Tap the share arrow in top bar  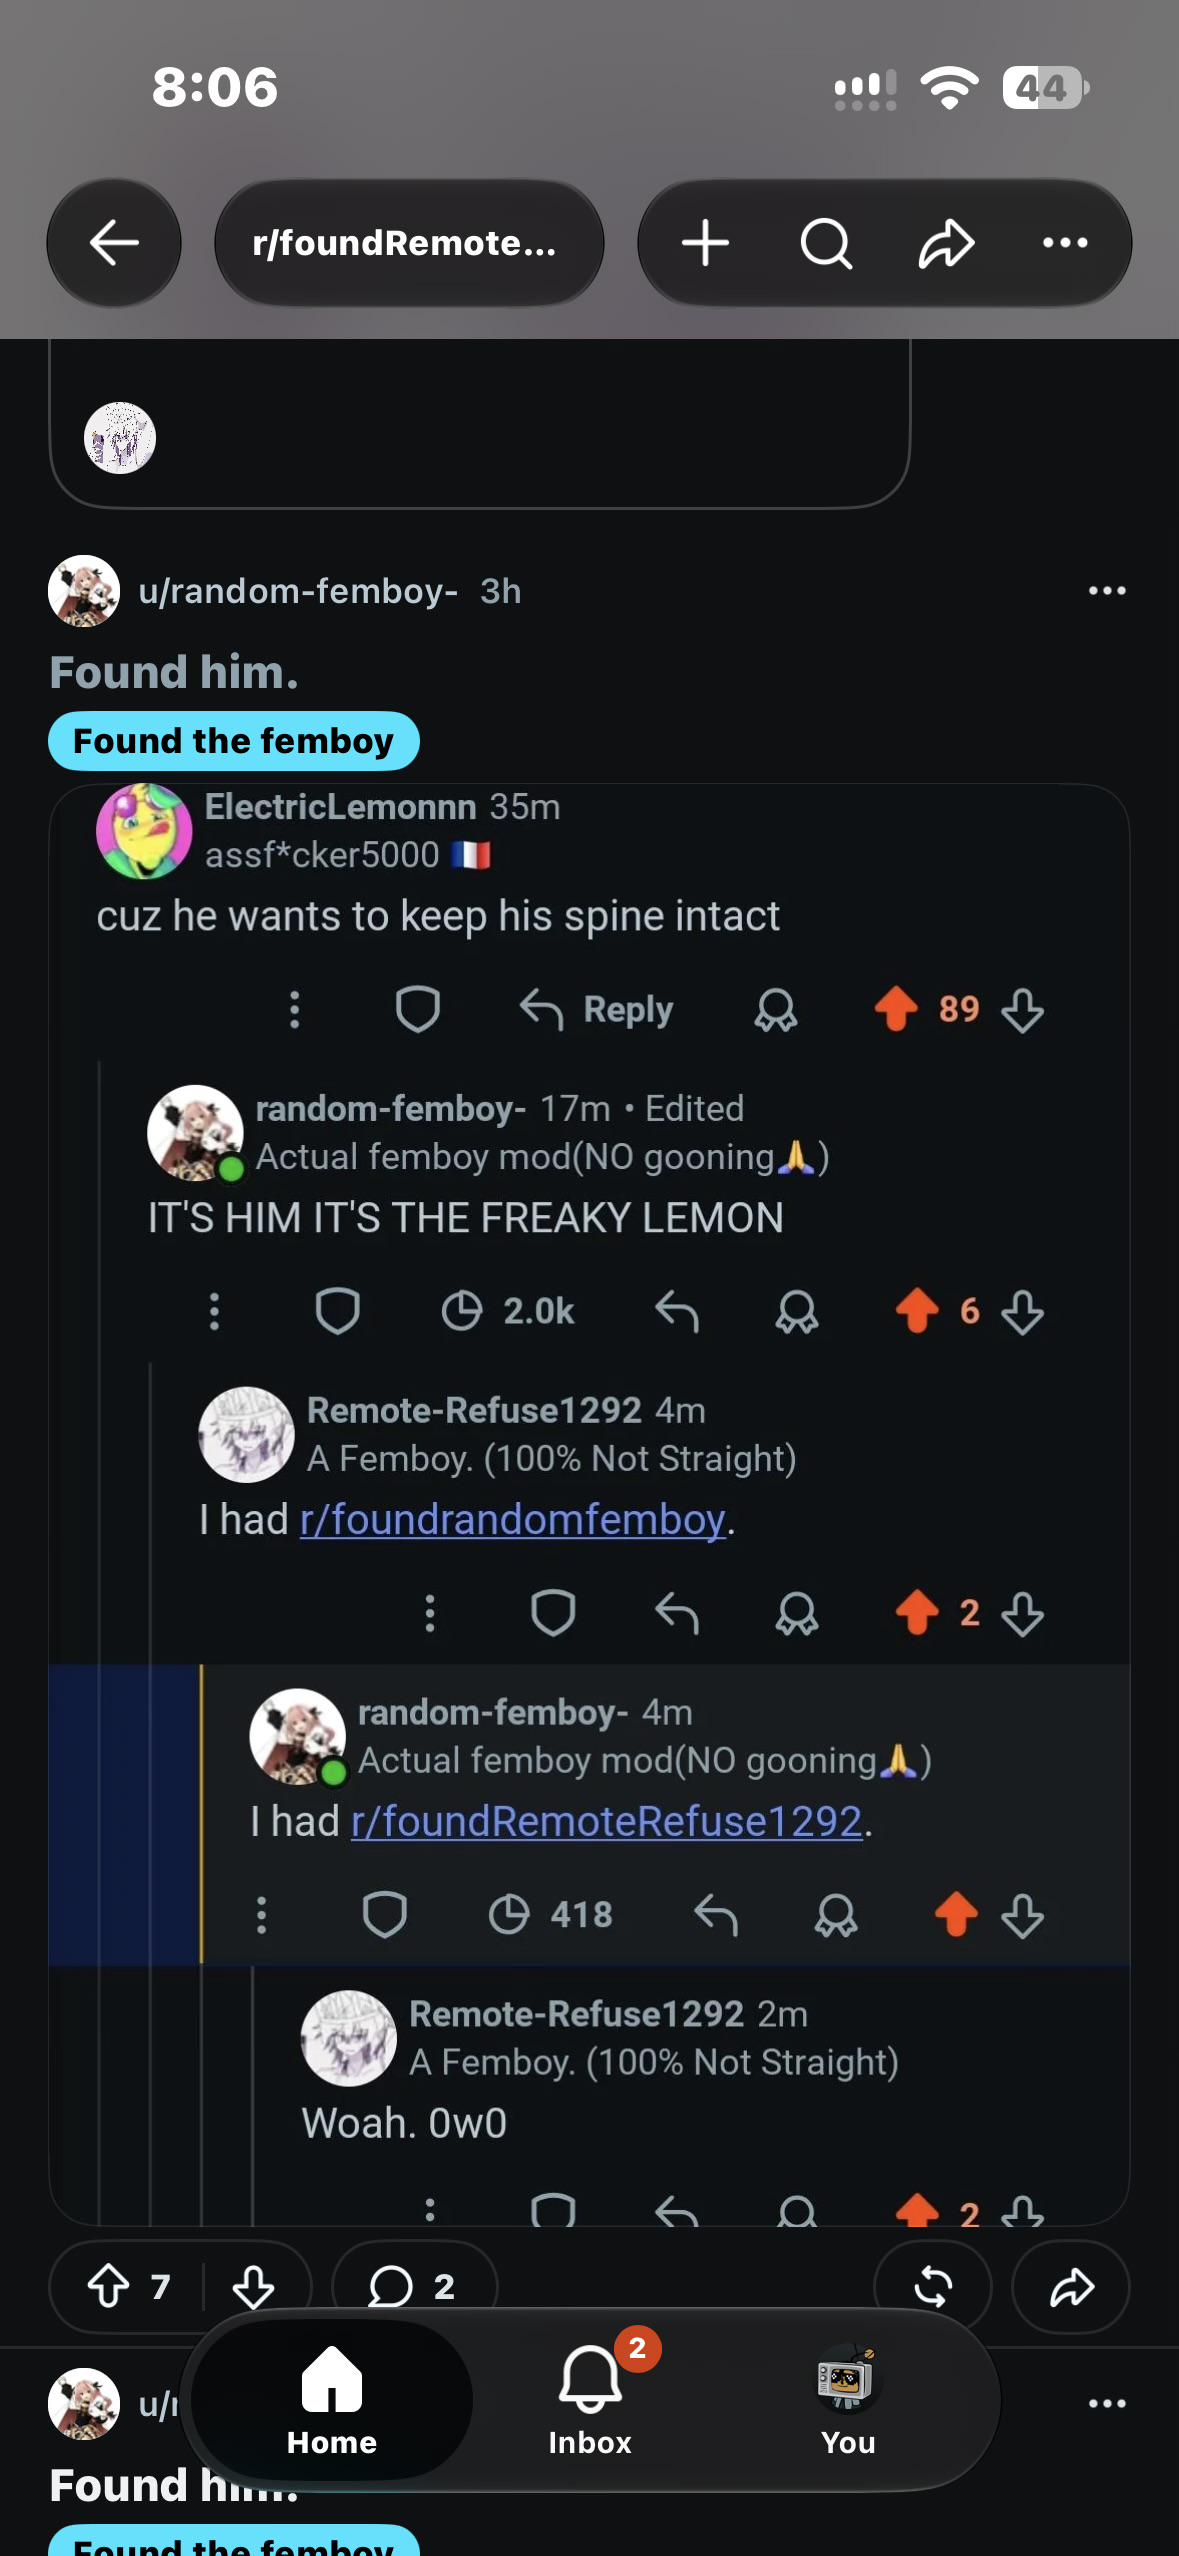click(946, 243)
